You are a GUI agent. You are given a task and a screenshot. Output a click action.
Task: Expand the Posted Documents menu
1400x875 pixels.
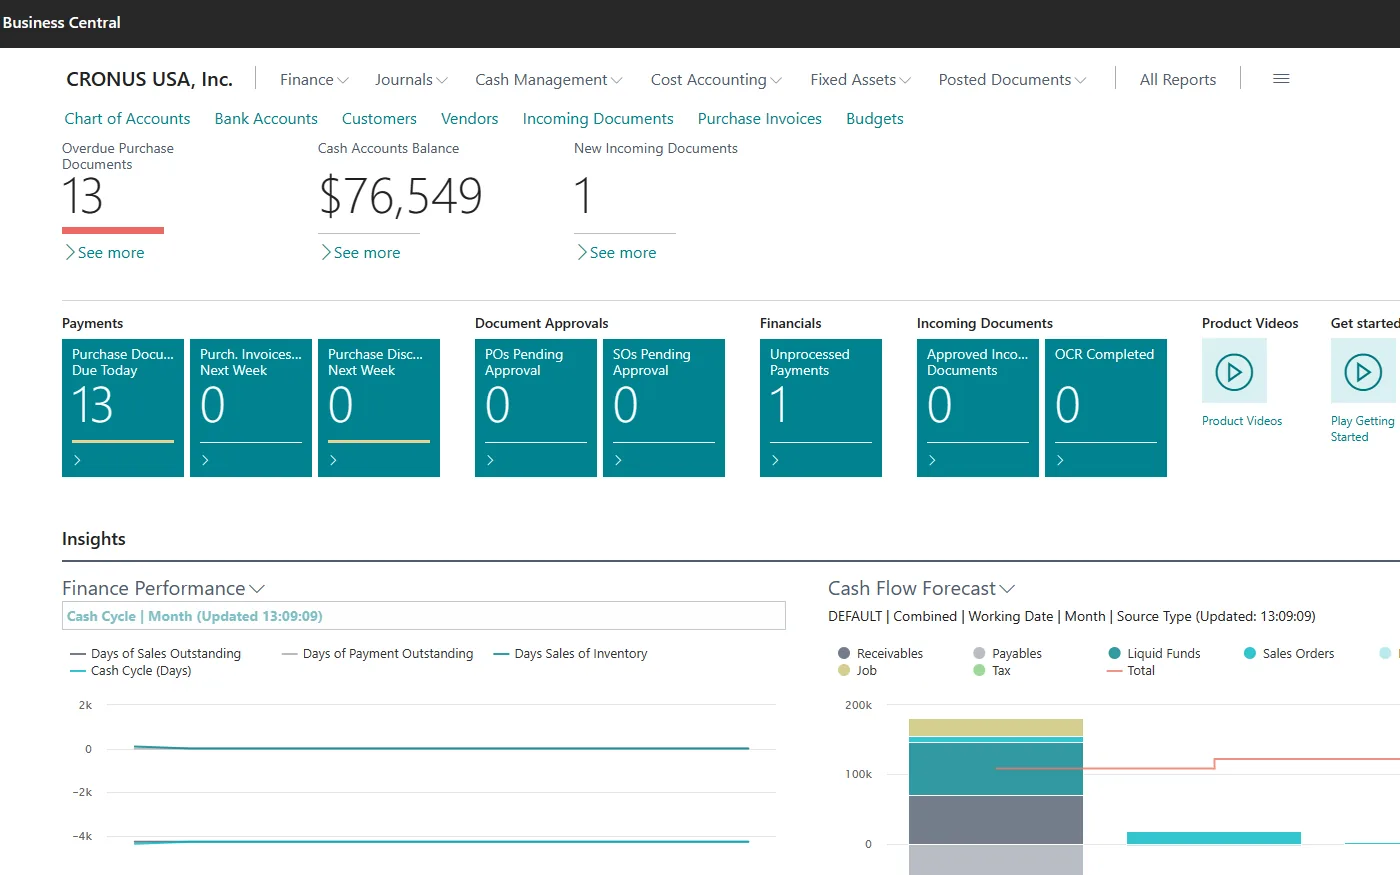click(x=1012, y=80)
